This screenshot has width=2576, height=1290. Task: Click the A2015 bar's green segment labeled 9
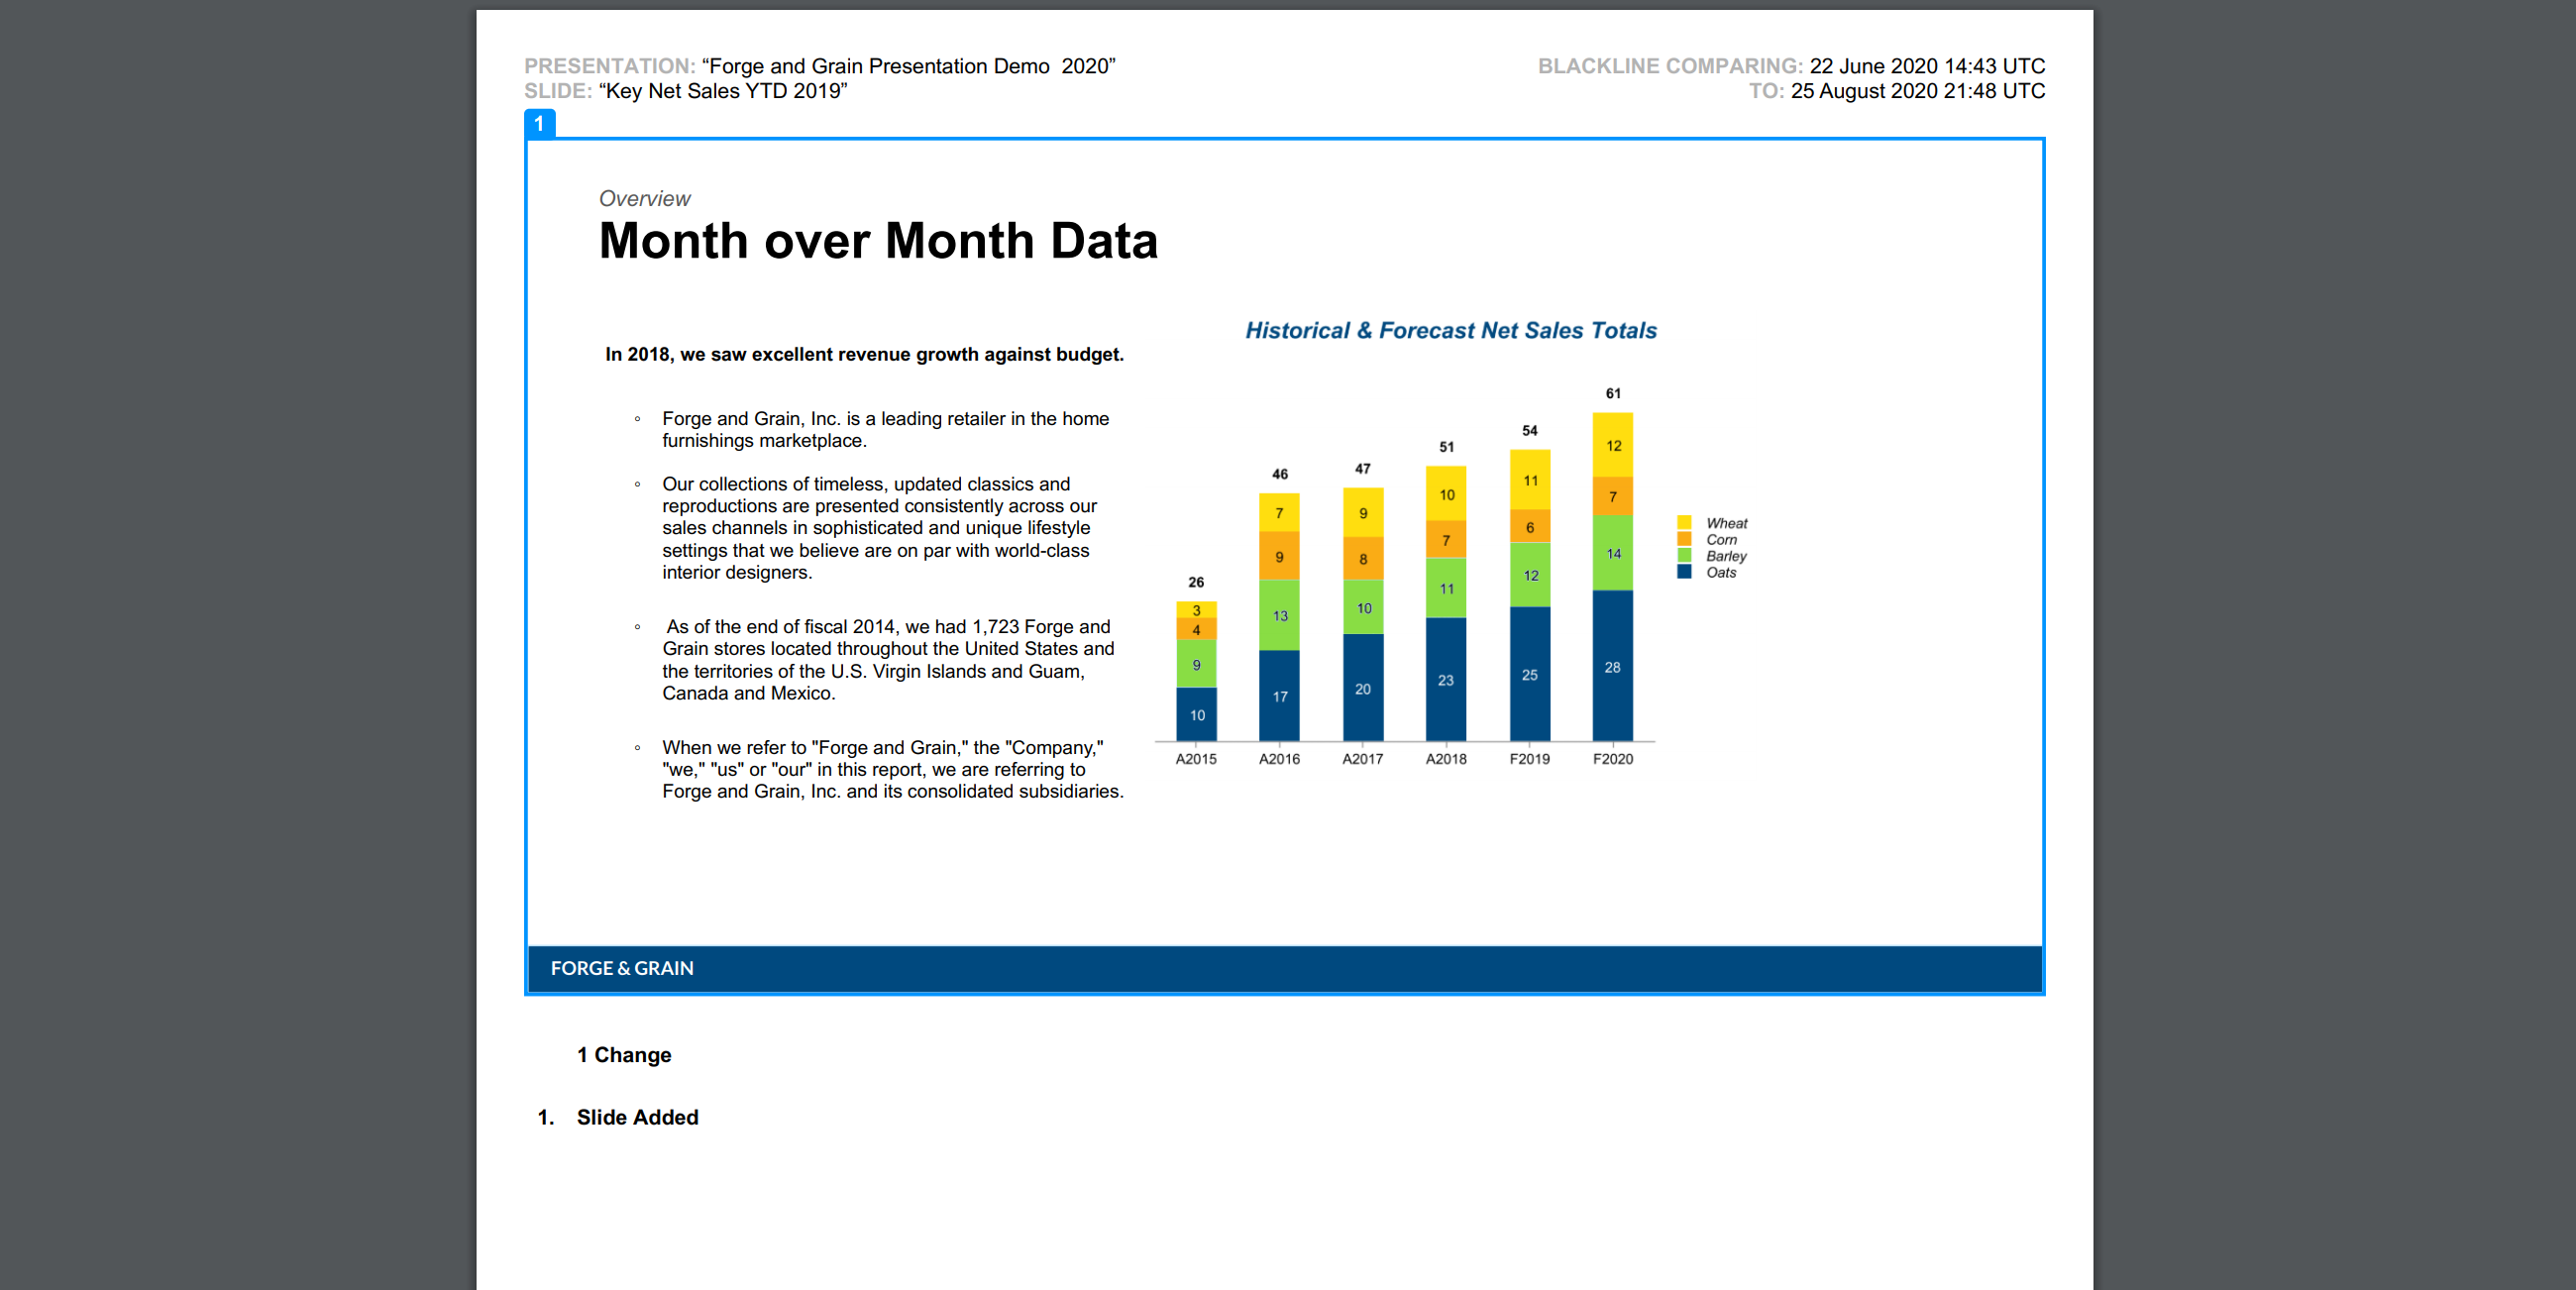pos(1196,664)
